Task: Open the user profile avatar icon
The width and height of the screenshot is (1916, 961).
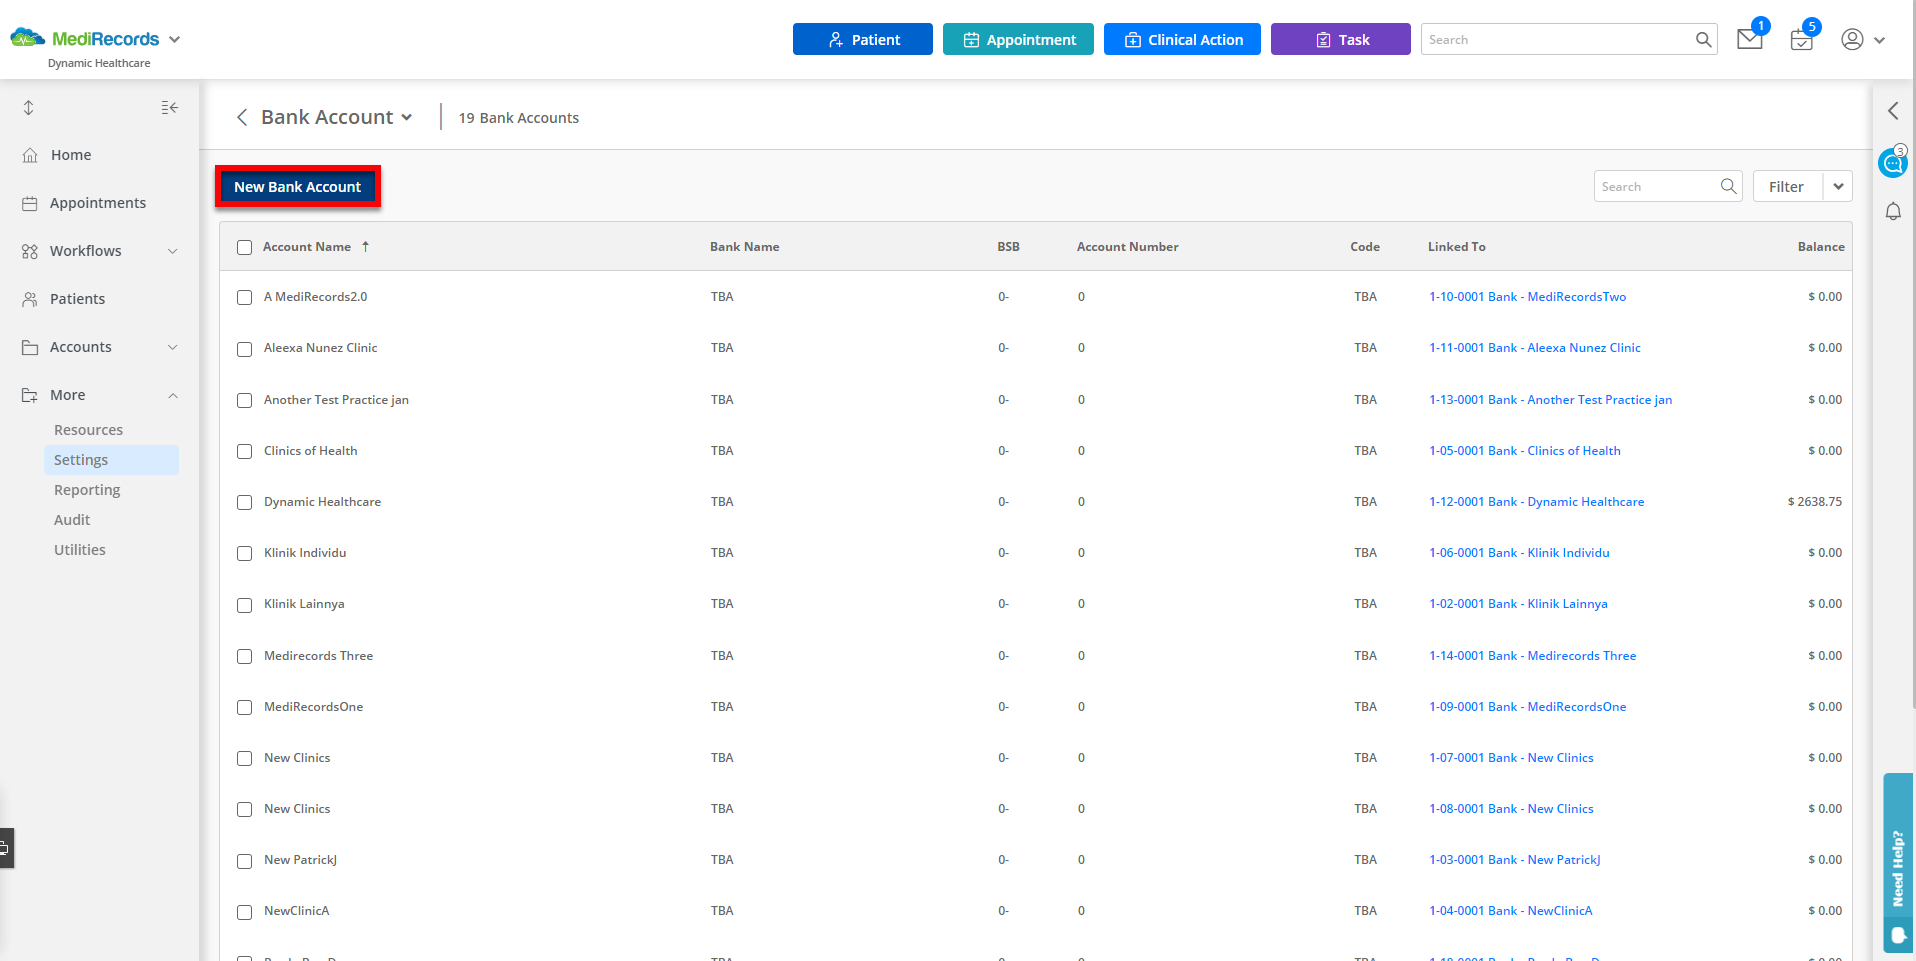Action: pyautogui.click(x=1852, y=40)
